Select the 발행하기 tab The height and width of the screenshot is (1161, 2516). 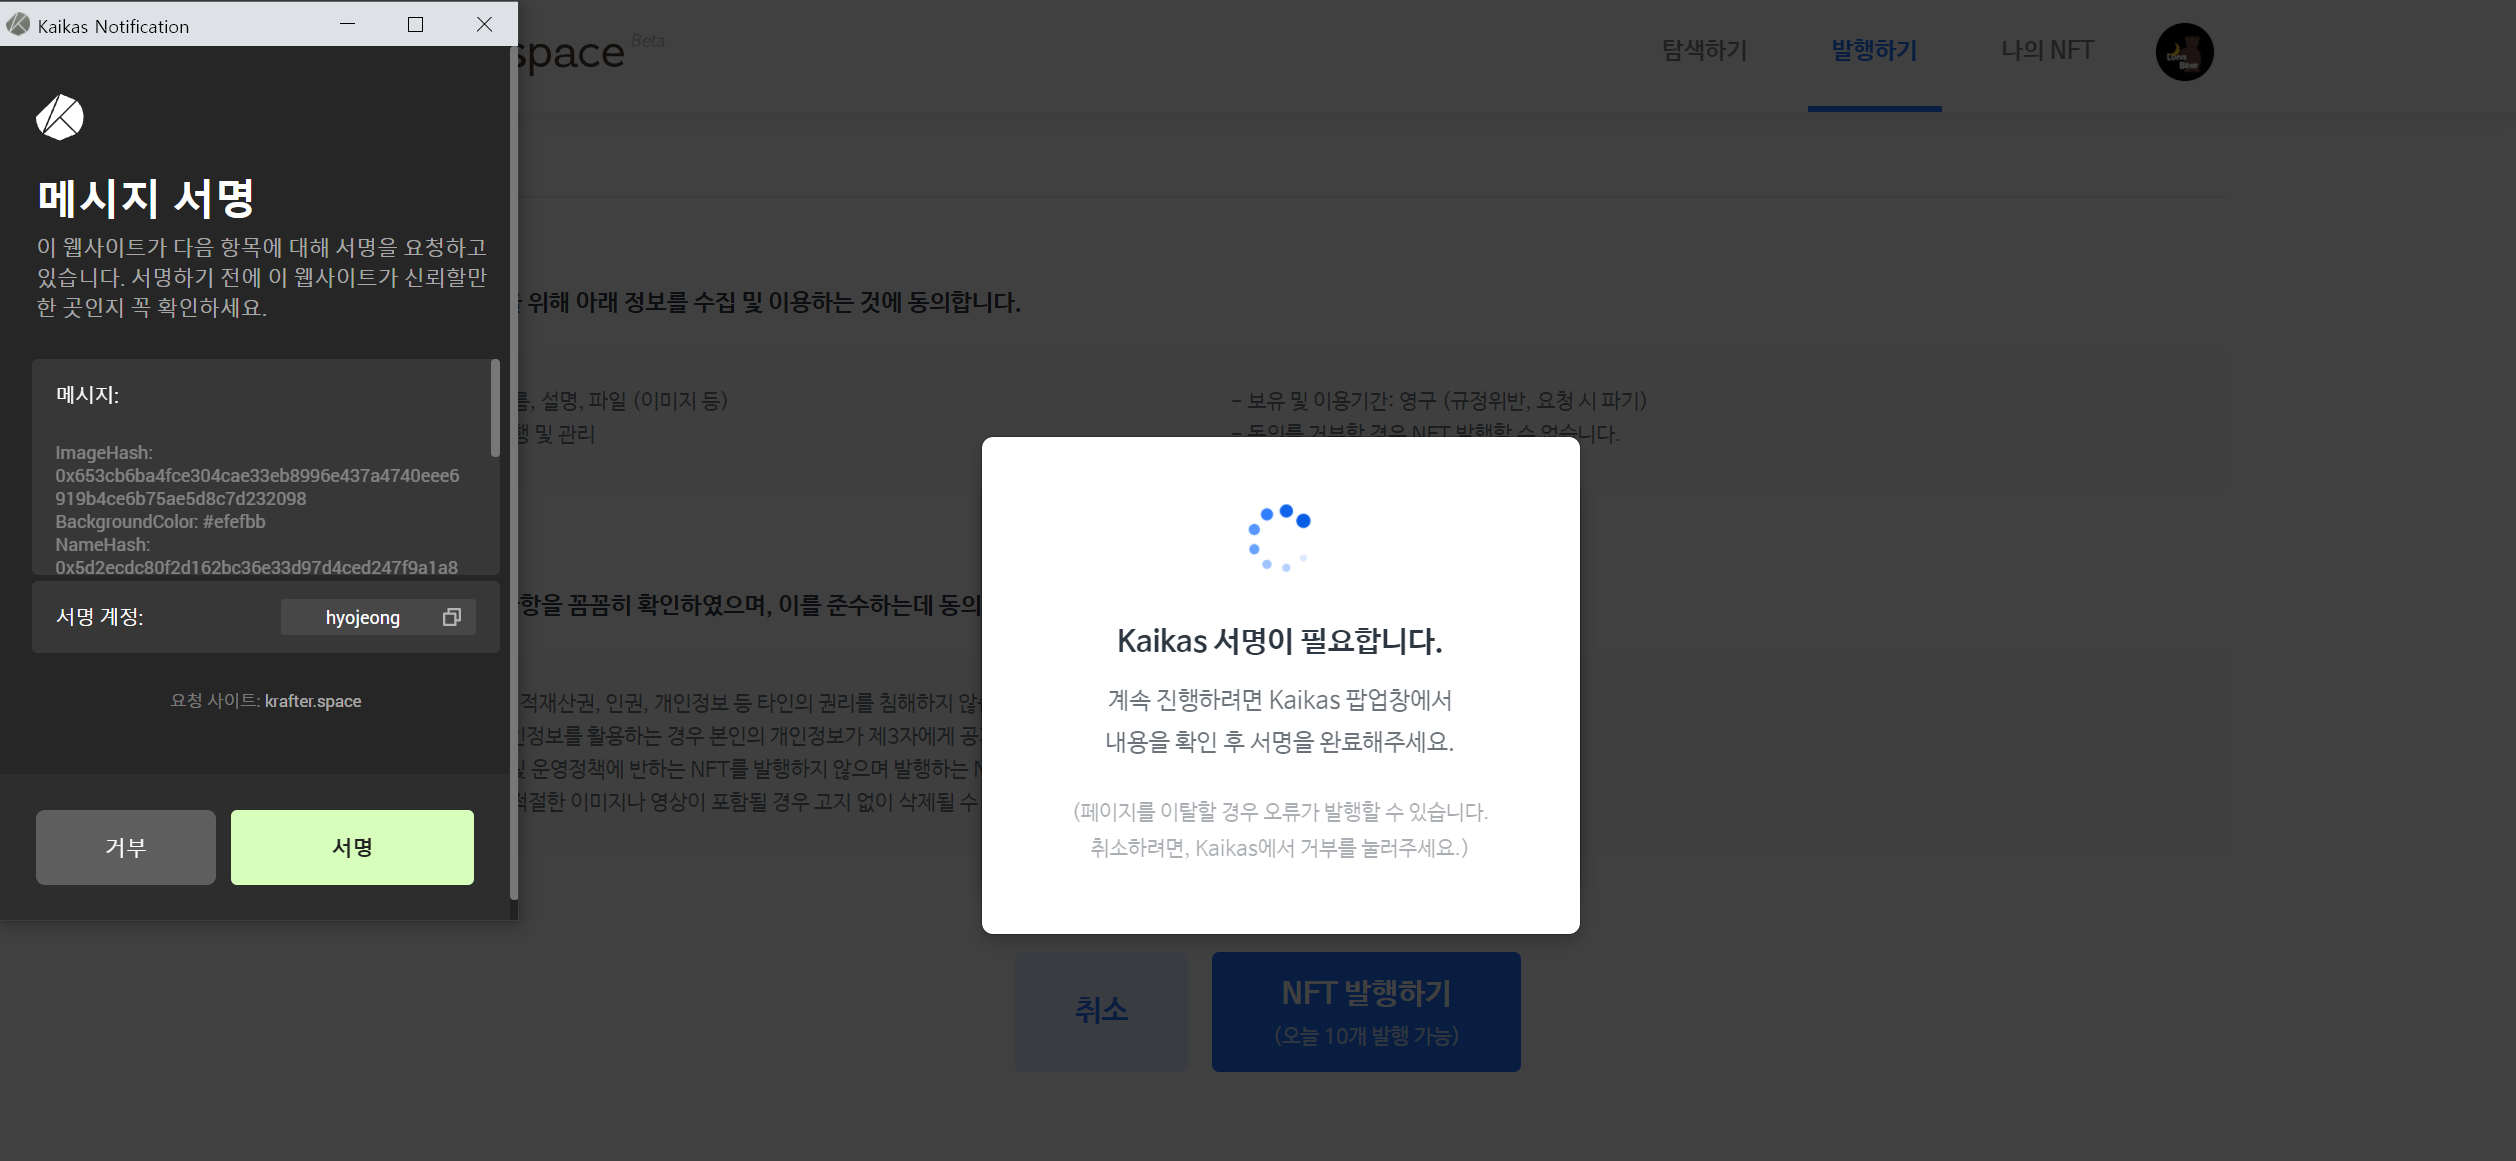coord(1874,50)
